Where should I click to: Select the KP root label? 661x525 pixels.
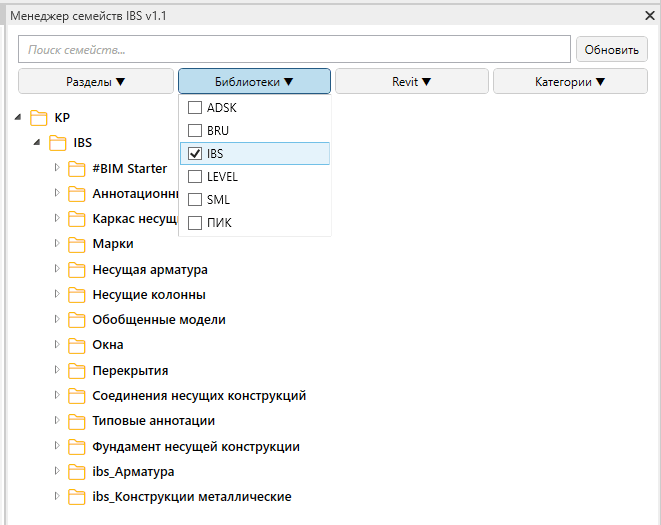point(62,118)
